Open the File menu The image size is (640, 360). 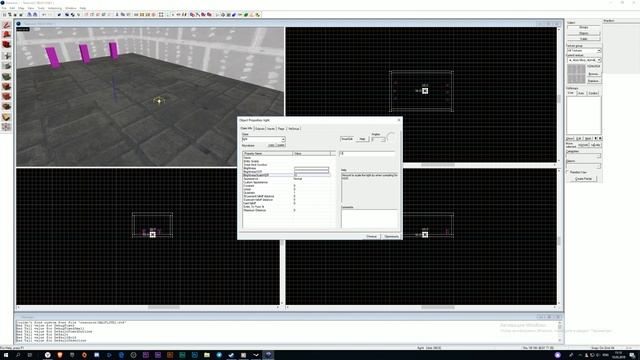coord(4,8)
